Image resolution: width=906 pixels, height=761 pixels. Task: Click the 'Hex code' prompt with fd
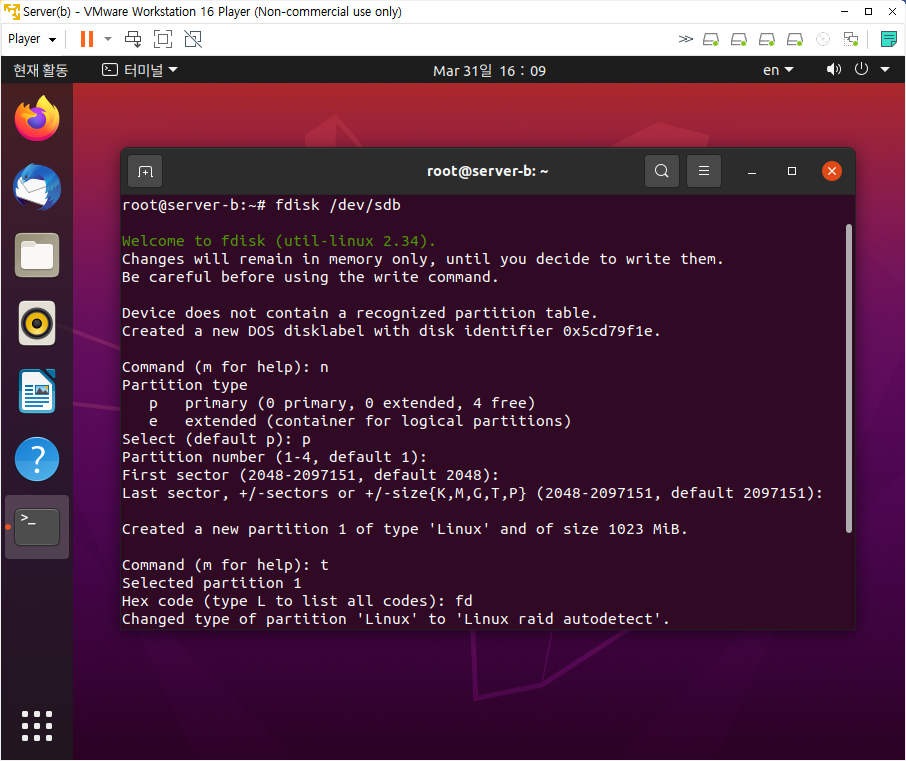(297, 601)
